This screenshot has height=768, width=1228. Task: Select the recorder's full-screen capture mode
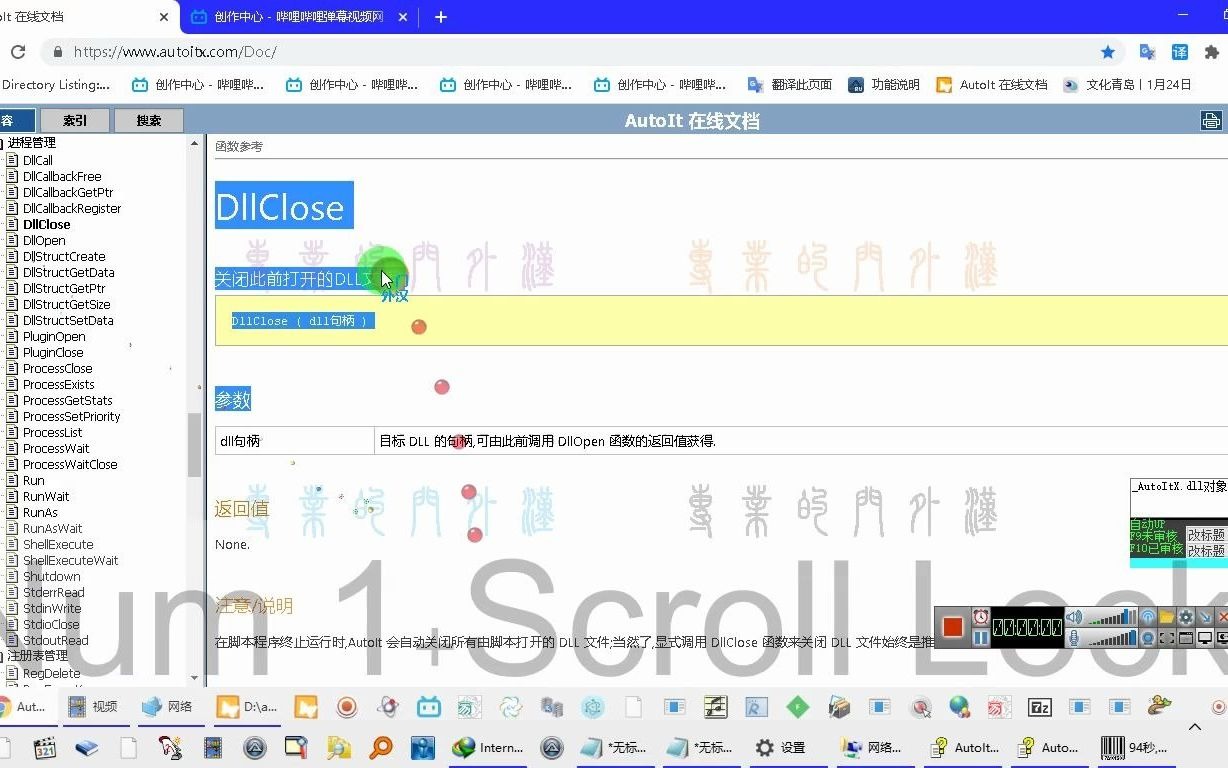tap(1205, 638)
